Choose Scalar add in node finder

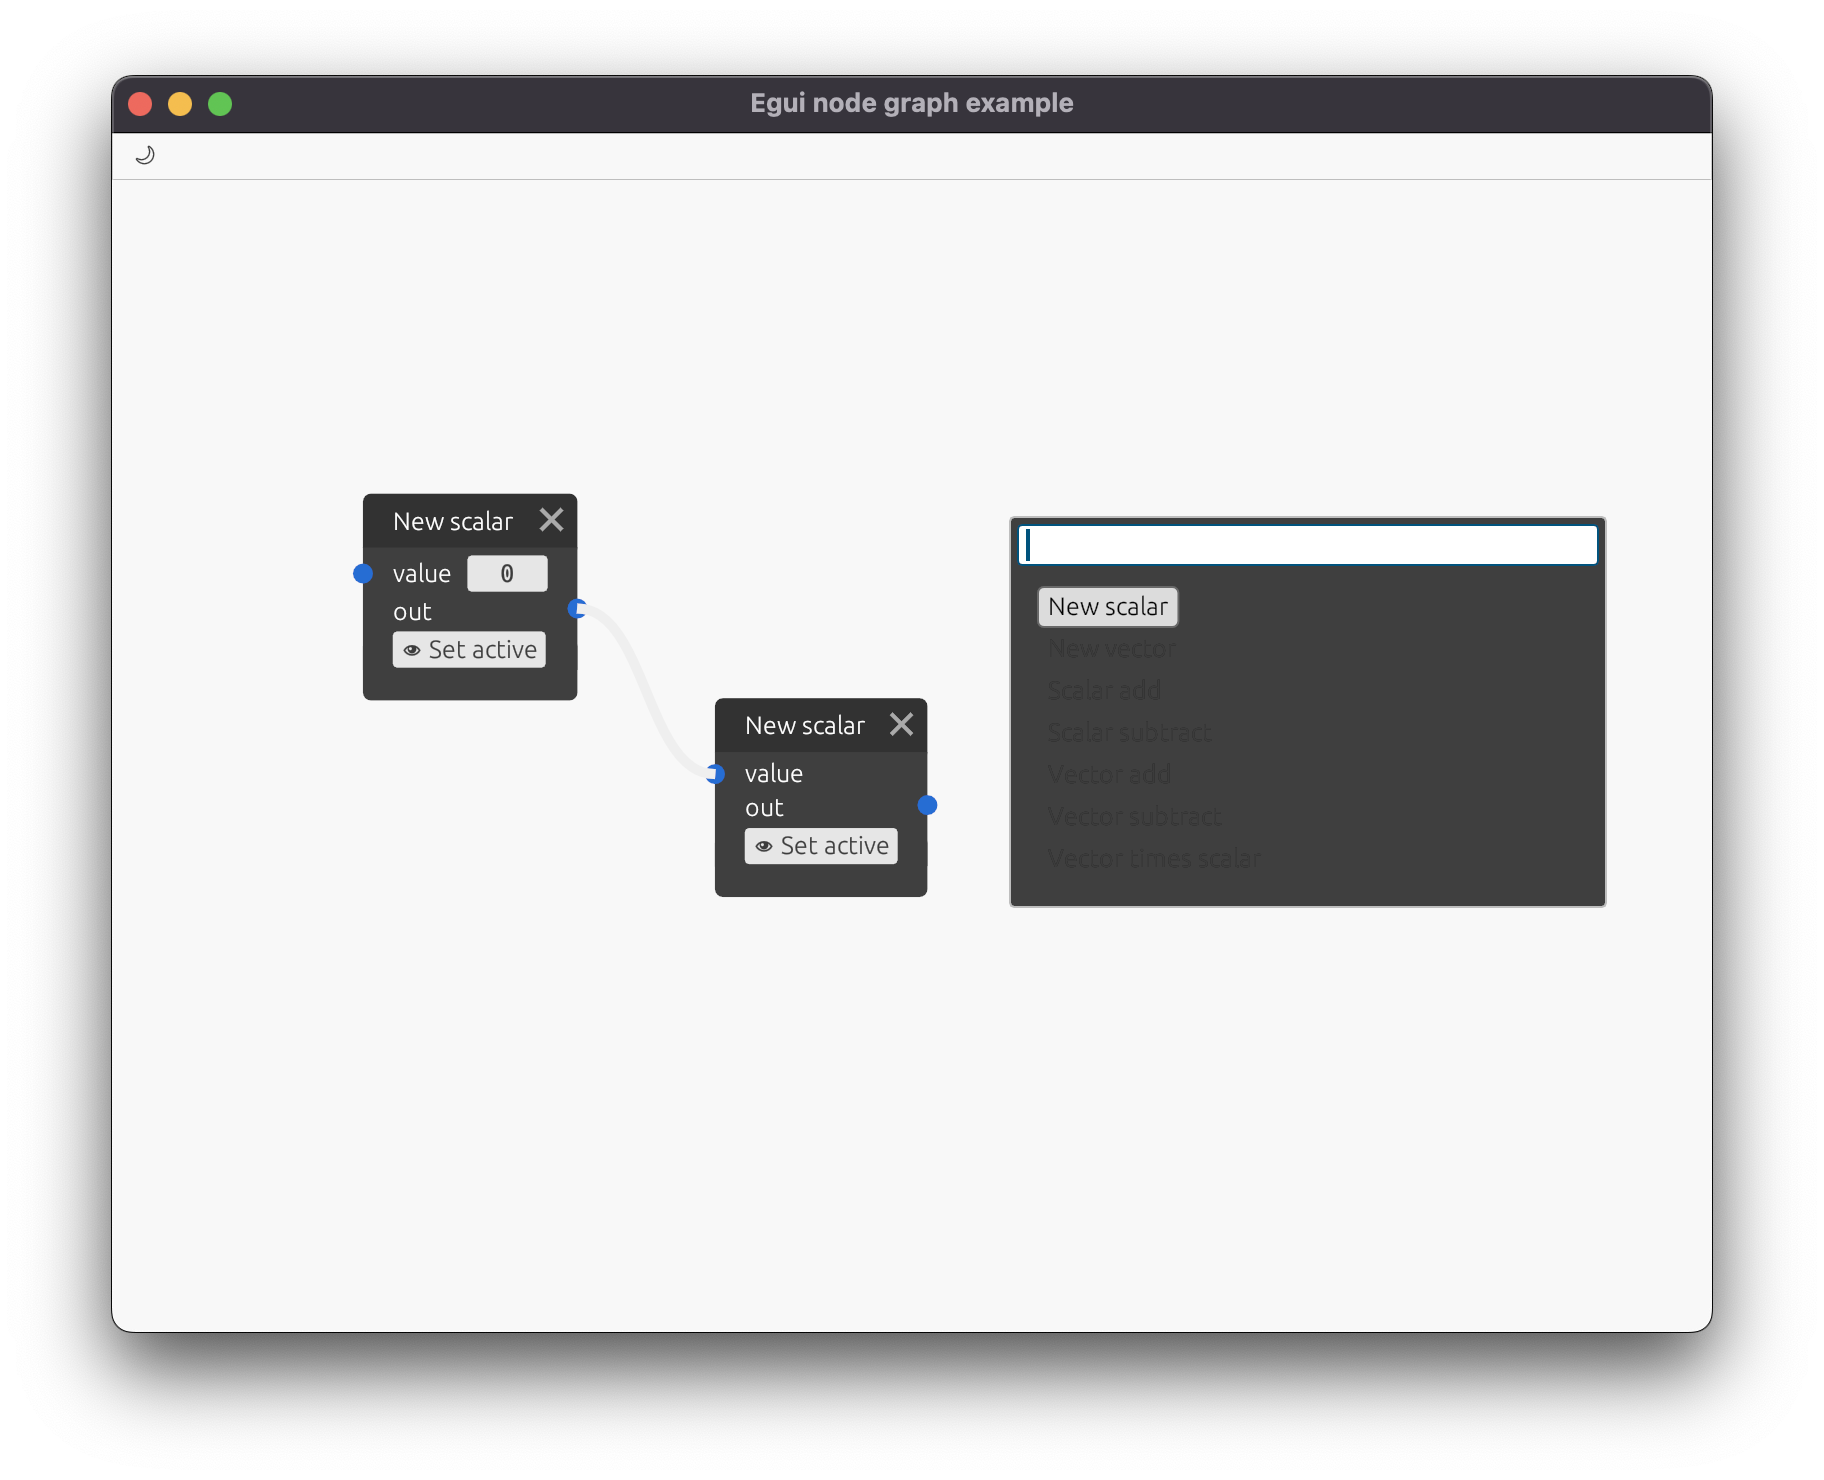tap(1104, 691)
